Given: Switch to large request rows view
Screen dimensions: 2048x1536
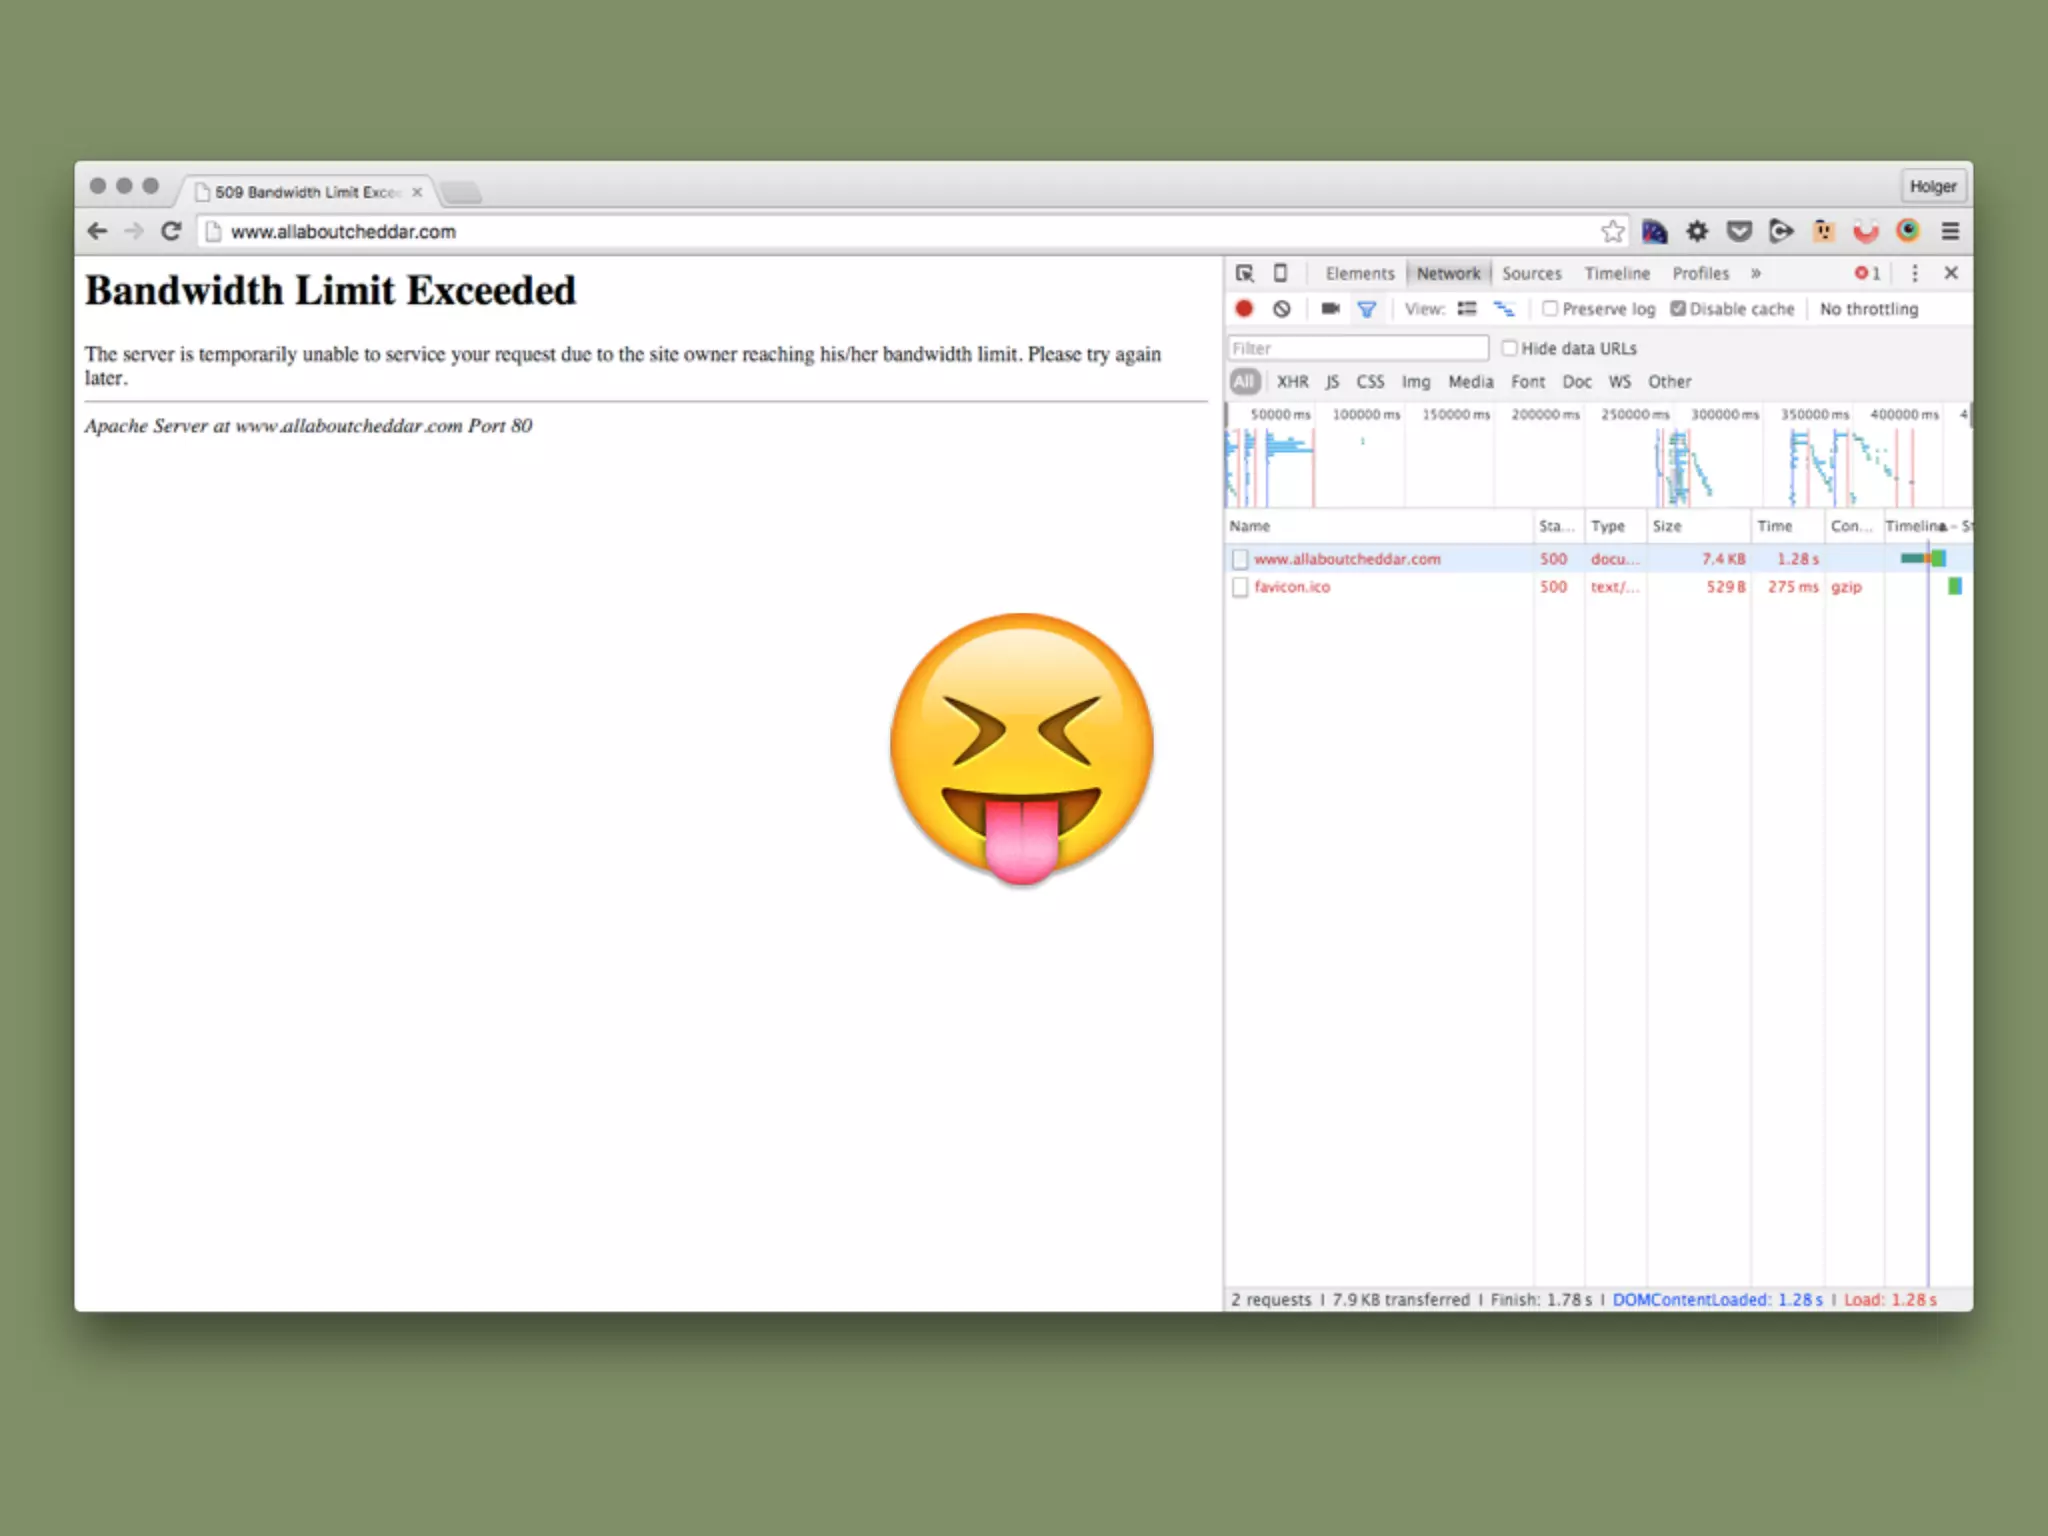Looking at the screenshot, I should 1467,309.
